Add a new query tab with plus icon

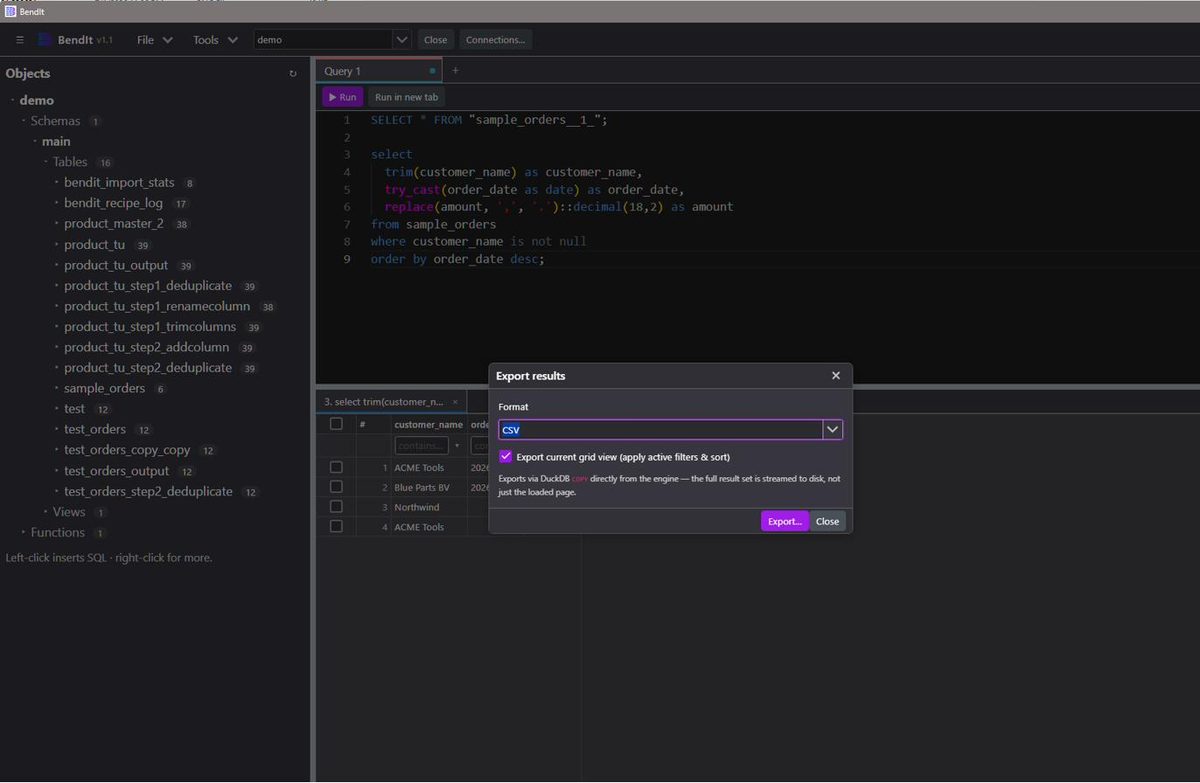click(x=456, y=71)
